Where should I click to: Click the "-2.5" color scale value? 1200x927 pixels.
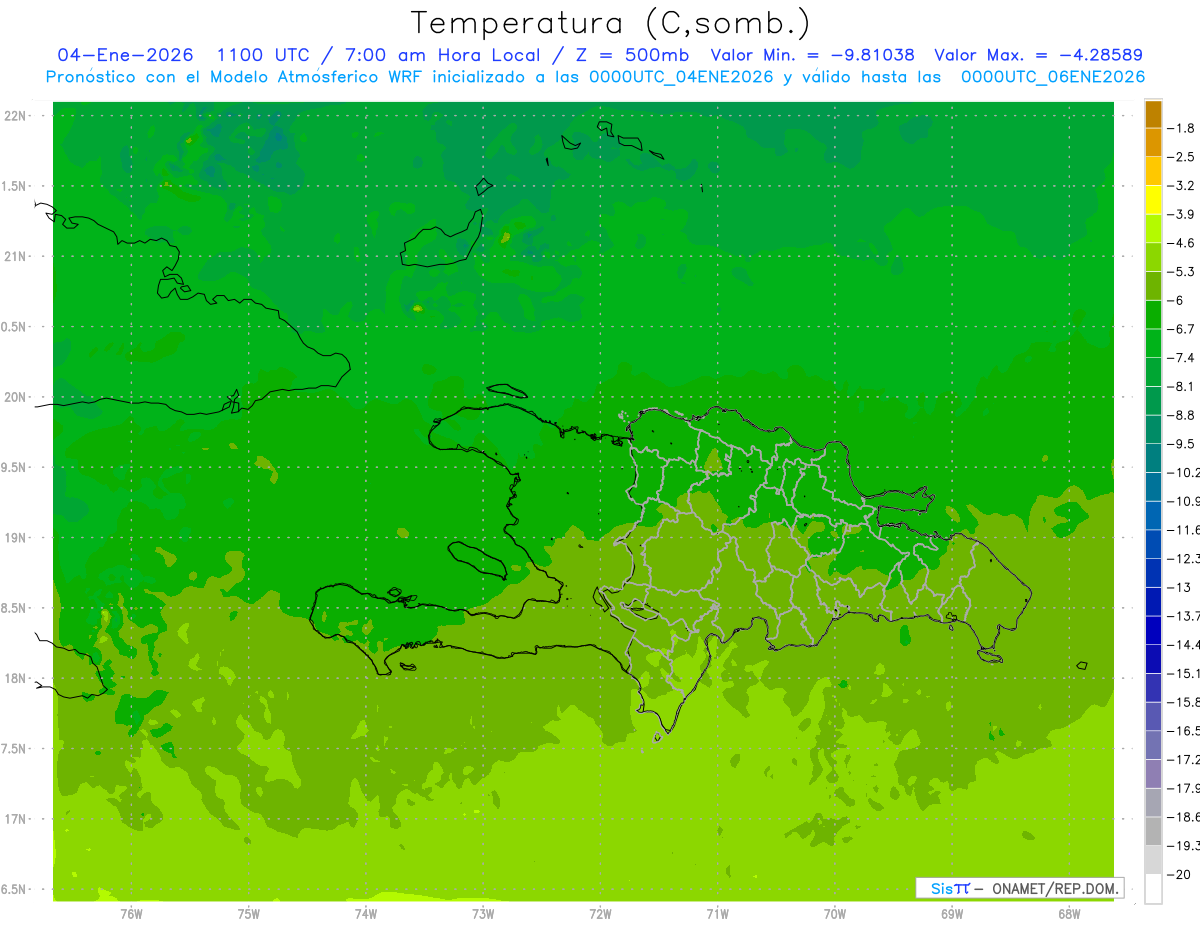tap(1183, 157)
